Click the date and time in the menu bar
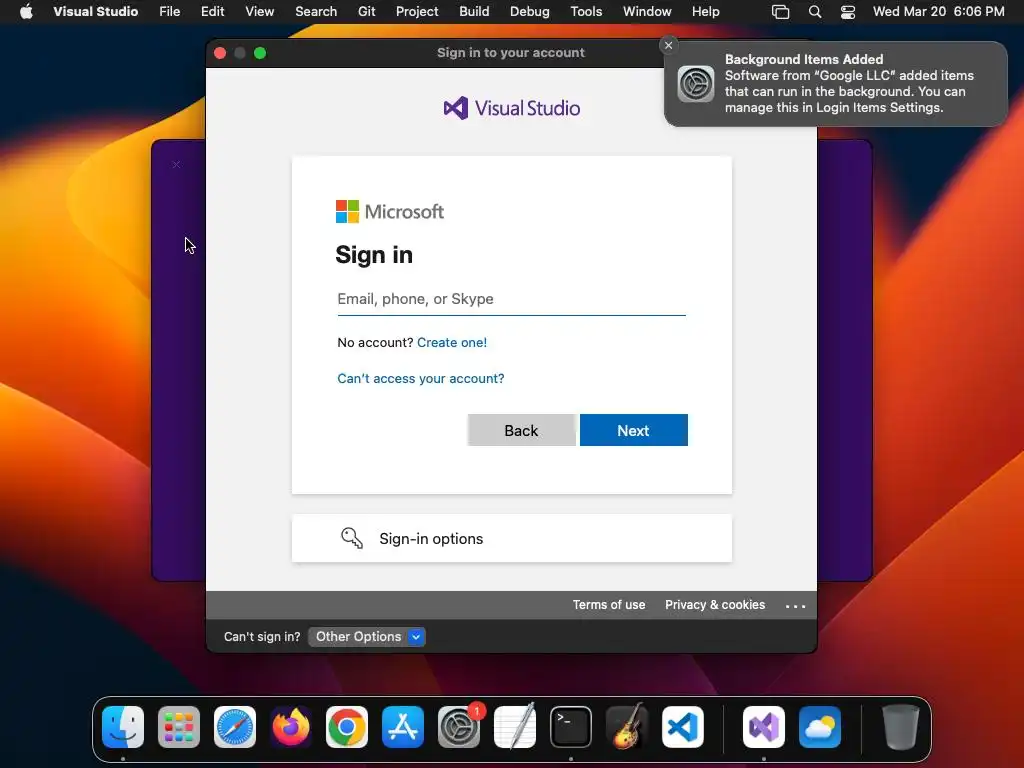This screenshot has width=1024, height=768. click(938, 12)
